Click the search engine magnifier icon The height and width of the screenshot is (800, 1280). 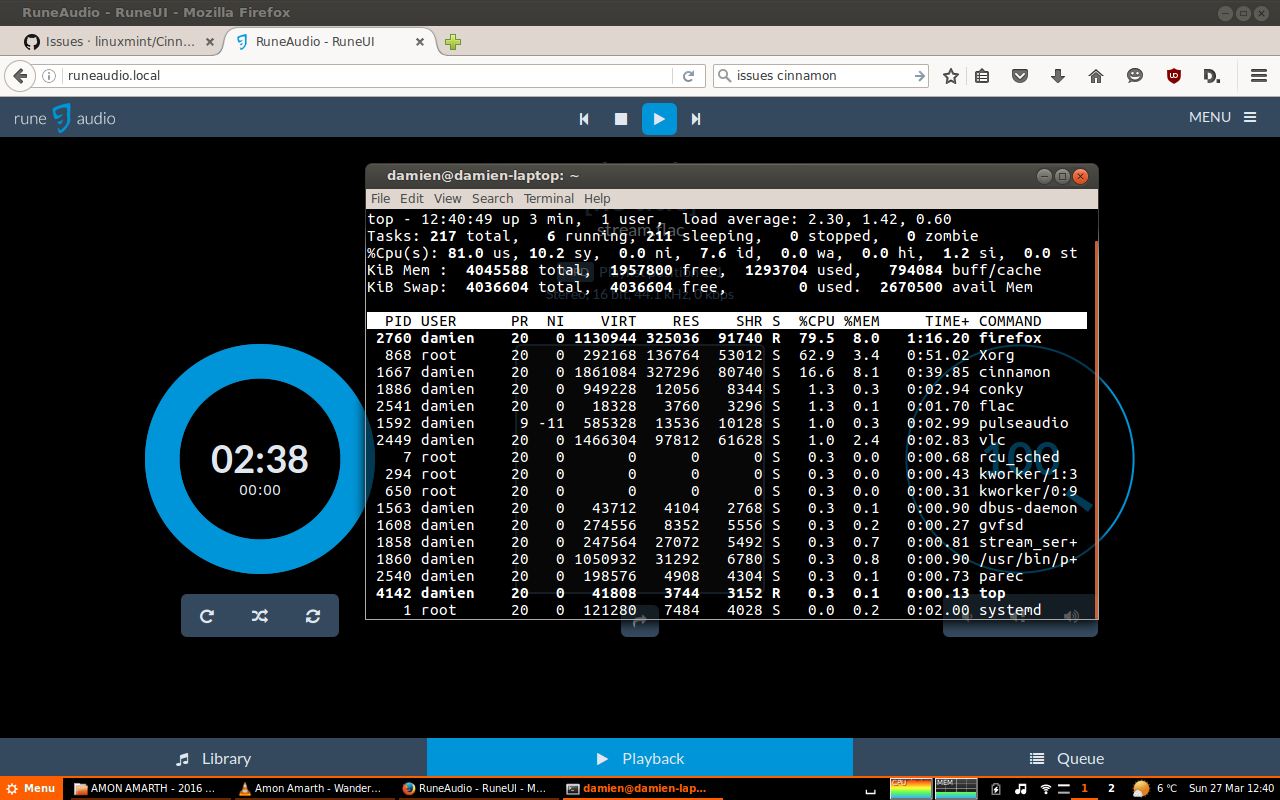[x=724, y=76]
